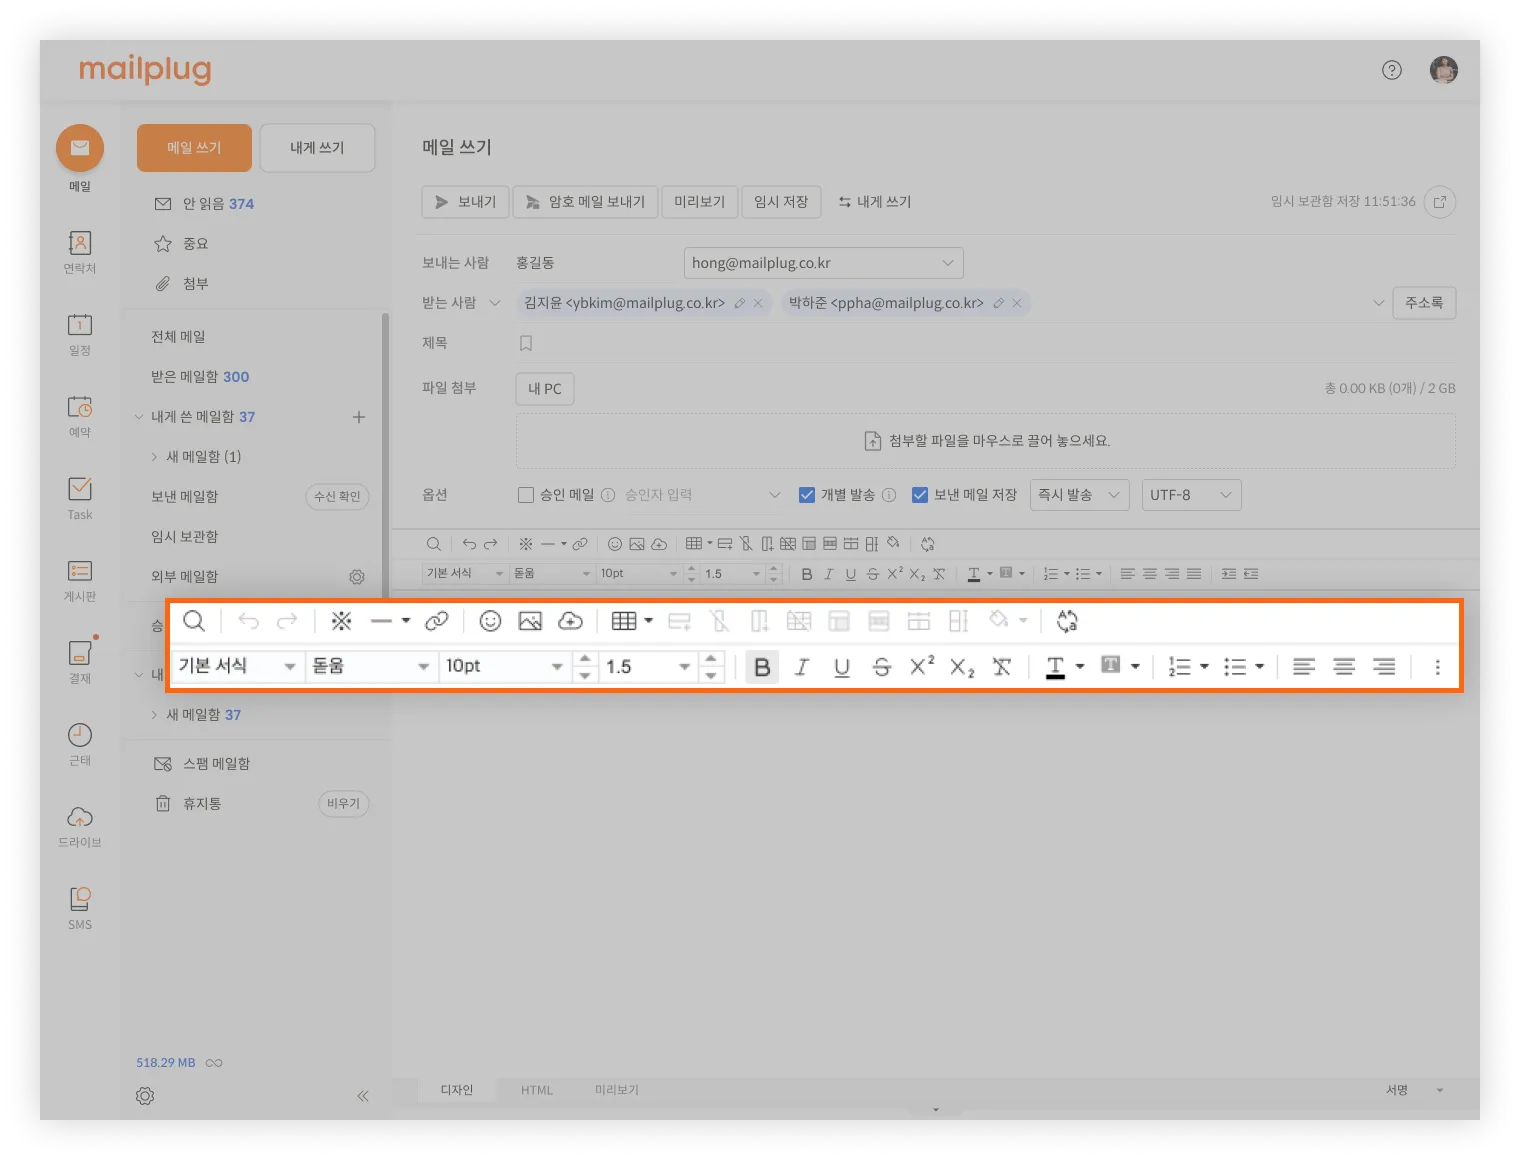Click the insert link icon in magnified toolbar
This screenshot has height=1160, width=1520.
click(x=437, y=621)
